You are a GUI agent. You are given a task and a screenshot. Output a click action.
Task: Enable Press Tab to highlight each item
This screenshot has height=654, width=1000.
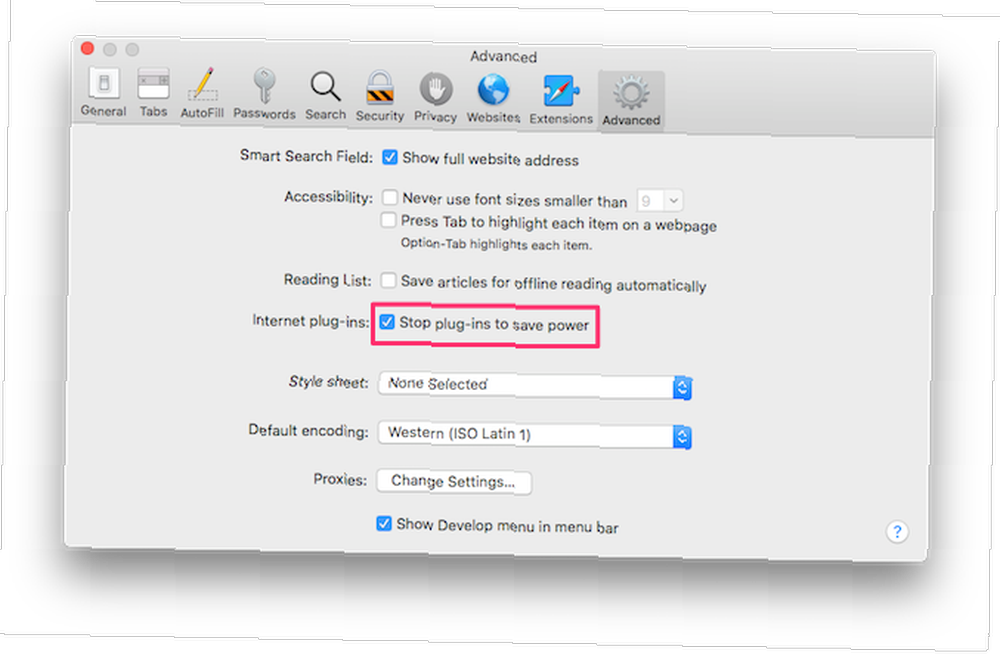388,220
